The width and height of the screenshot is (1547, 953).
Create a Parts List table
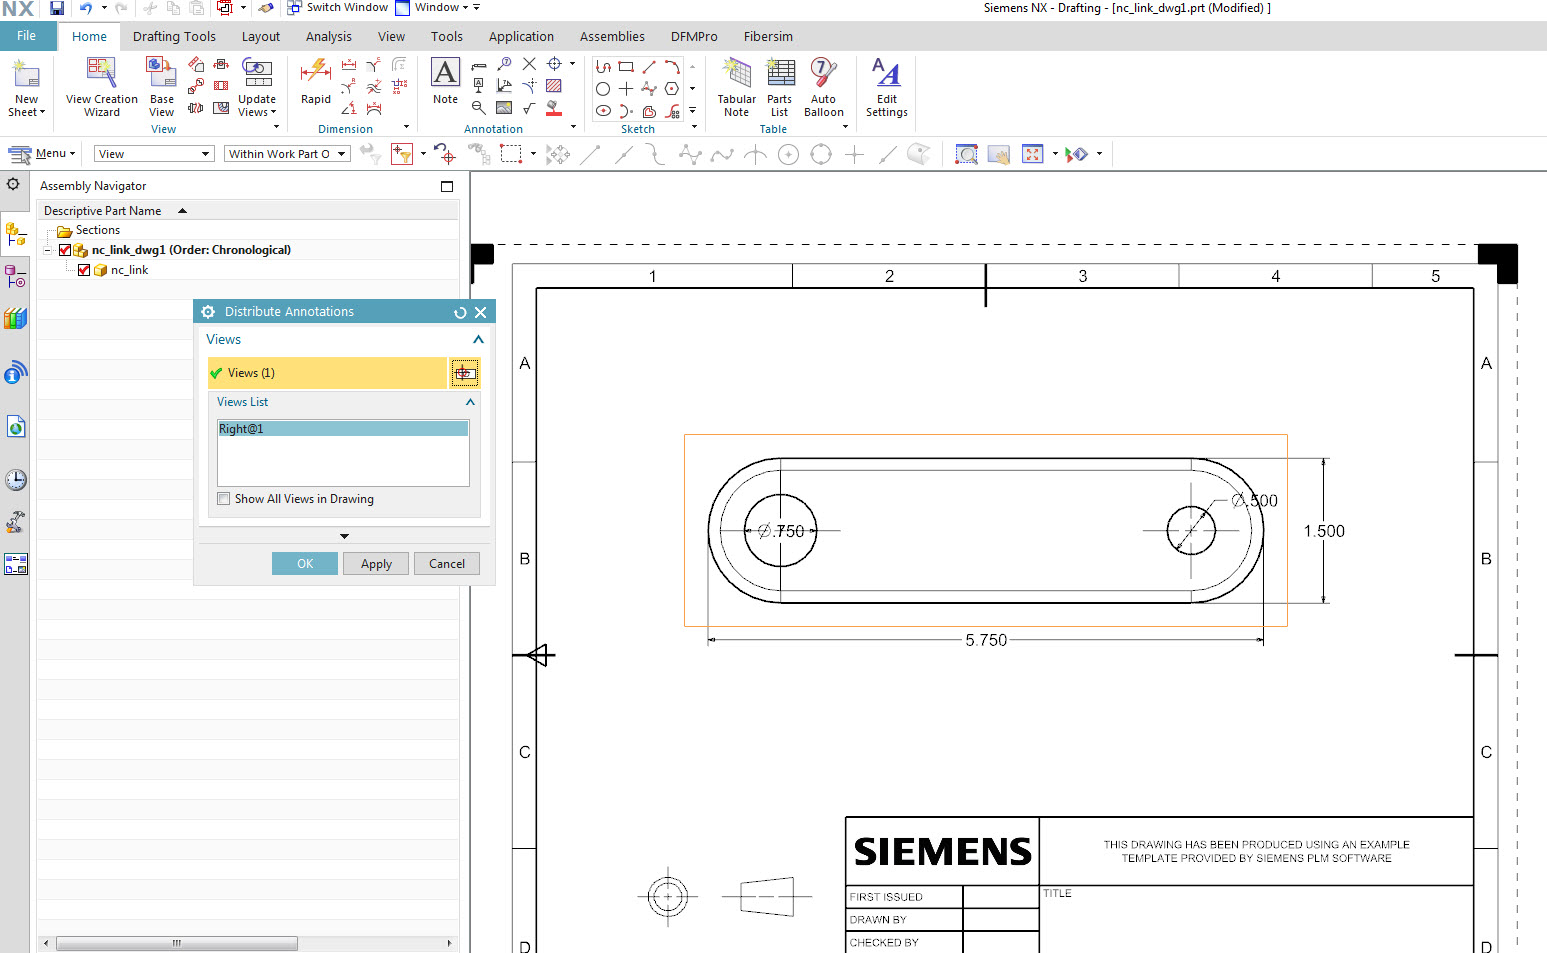click(779, 87)
